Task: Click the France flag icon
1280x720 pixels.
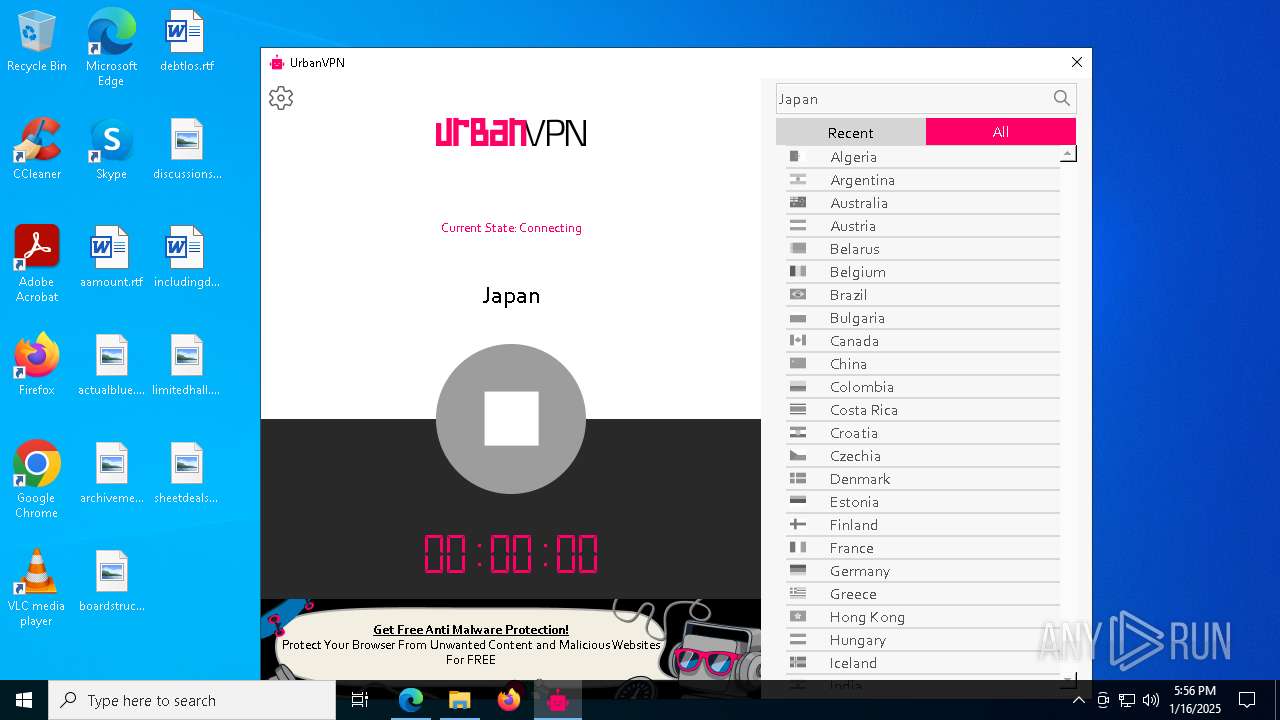Action: (x=798, y=547)
